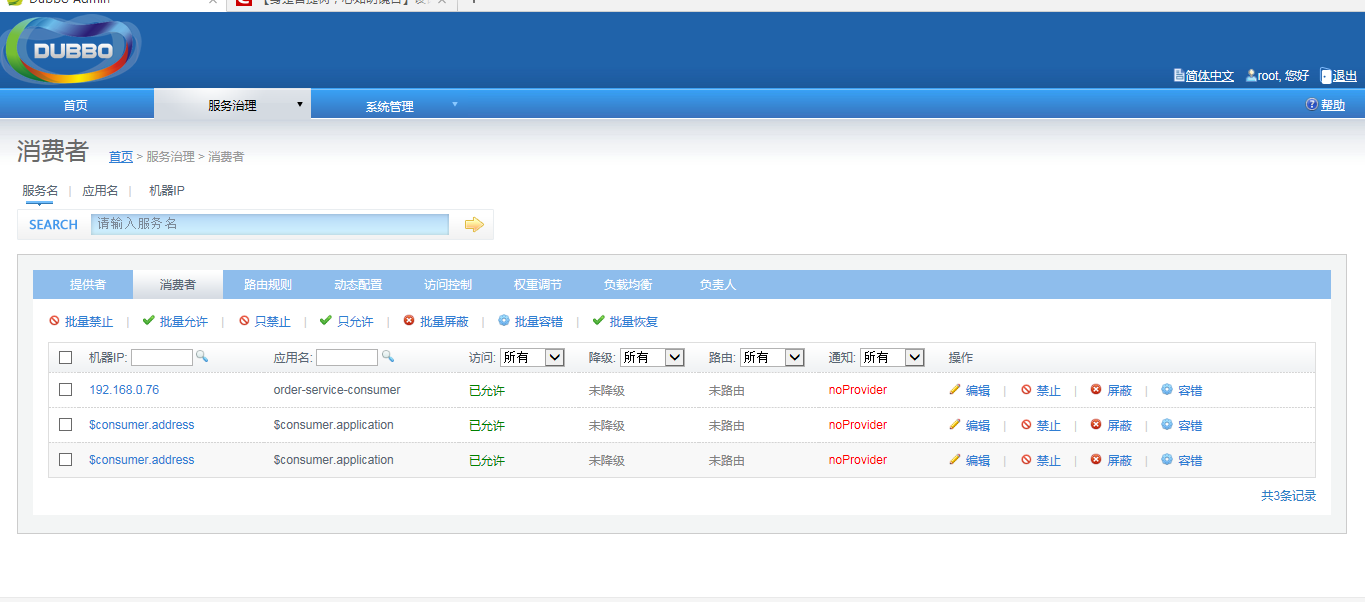Click the 只禁止 prohibit icon
The height and width of the screenshot is (602, 1365).
pyautogui.click(x=244, y=321)
